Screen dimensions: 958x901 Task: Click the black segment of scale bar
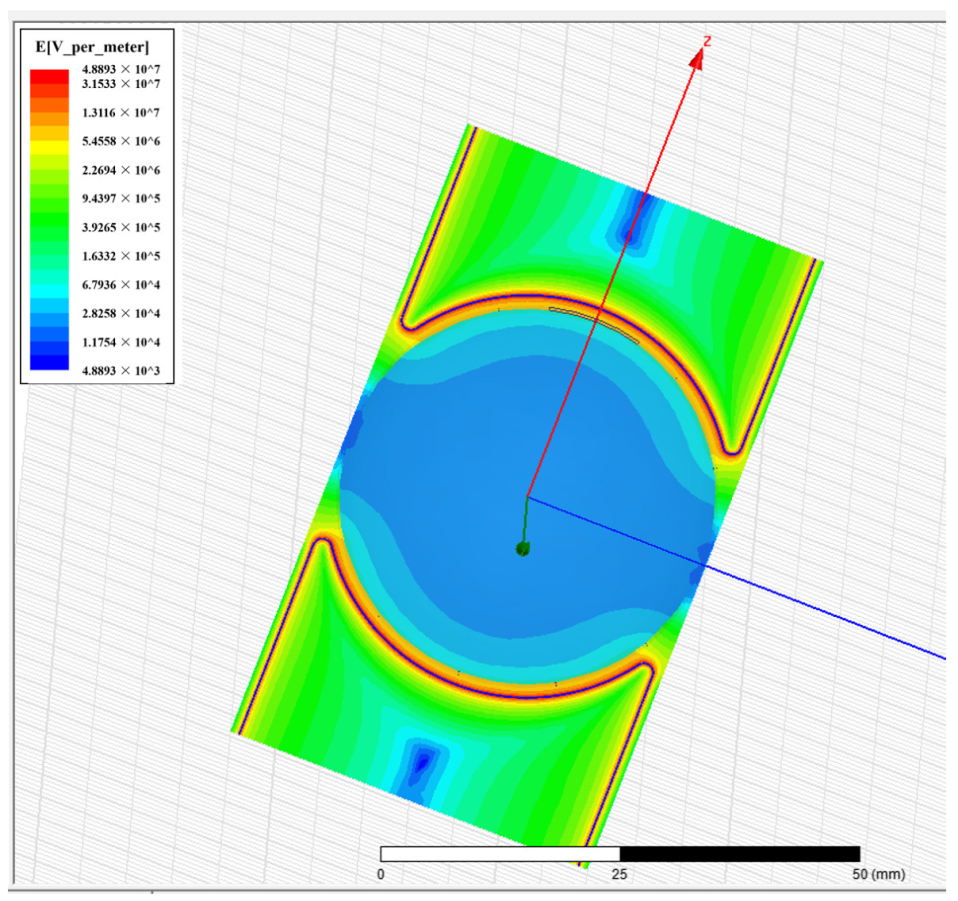point(740,853)
